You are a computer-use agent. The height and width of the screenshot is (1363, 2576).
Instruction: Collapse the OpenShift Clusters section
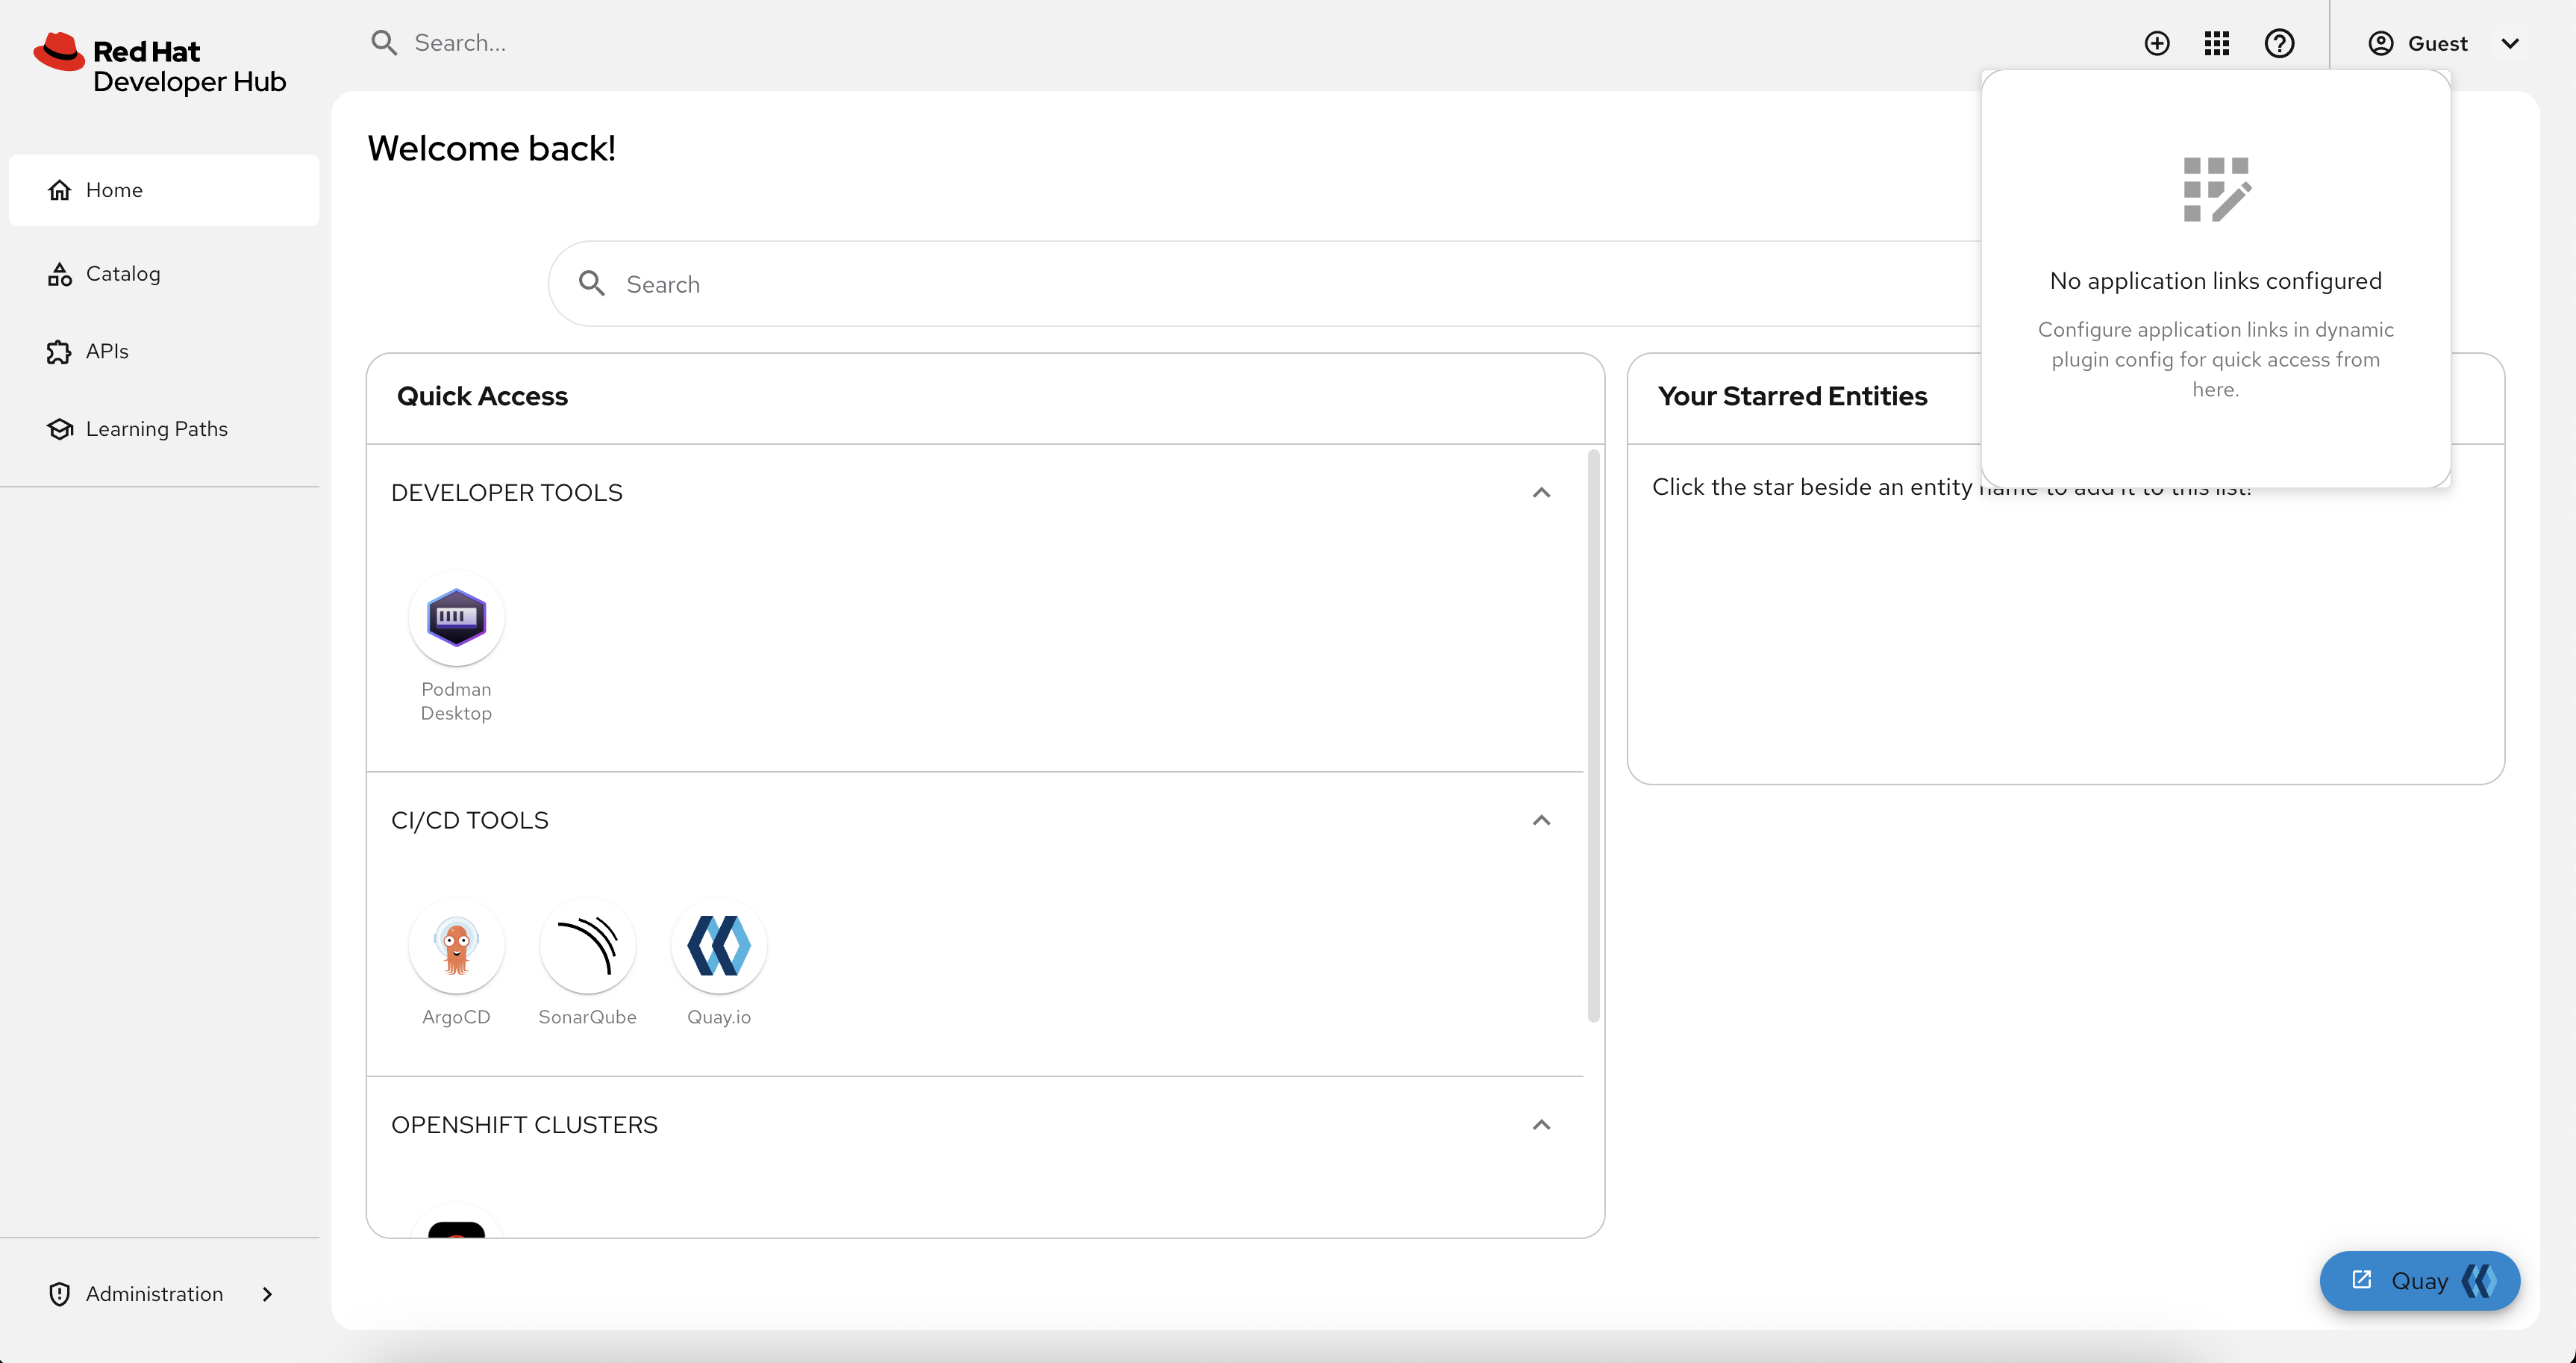click(x=1541, y=1125)
